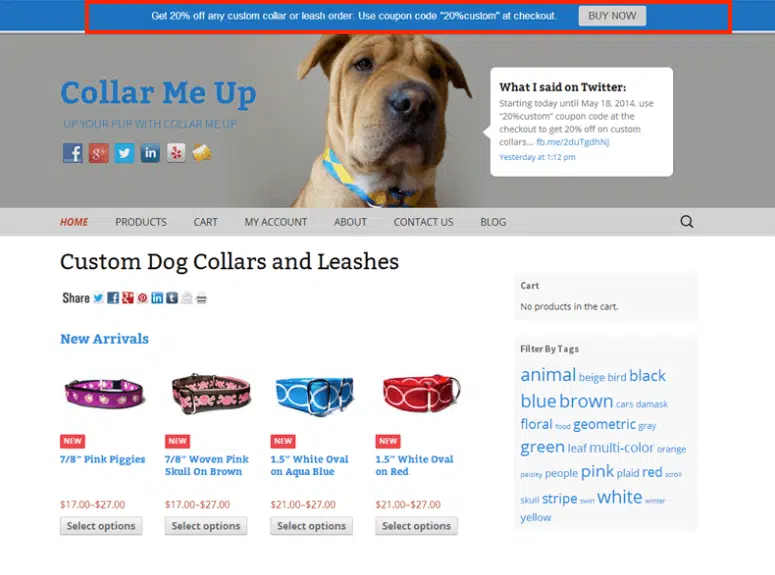
Task: Filter by the animal tag
Action: tap(548, 374)
